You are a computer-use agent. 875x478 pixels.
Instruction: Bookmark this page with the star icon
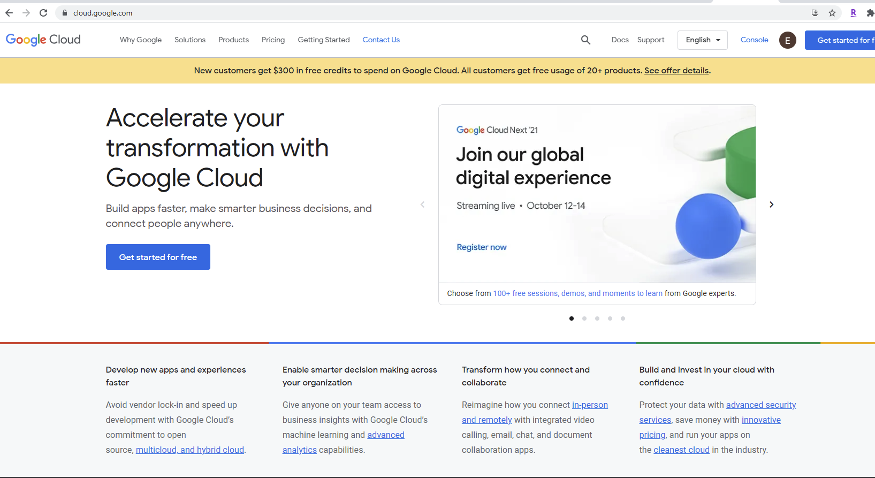click(x=832, y=13)
